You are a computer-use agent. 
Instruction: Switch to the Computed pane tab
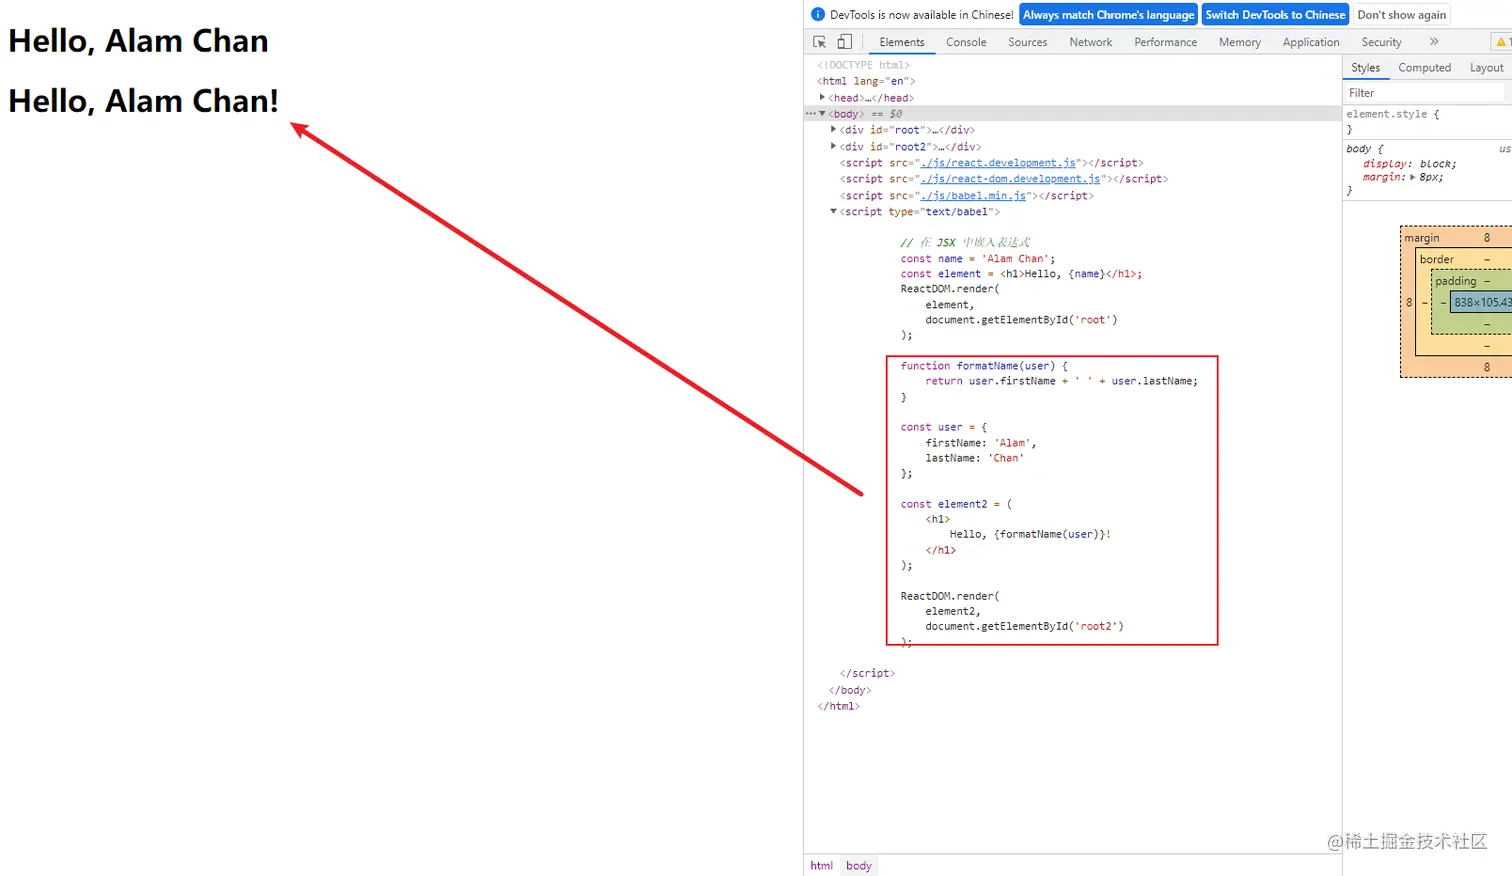(x=1424, y=68)
